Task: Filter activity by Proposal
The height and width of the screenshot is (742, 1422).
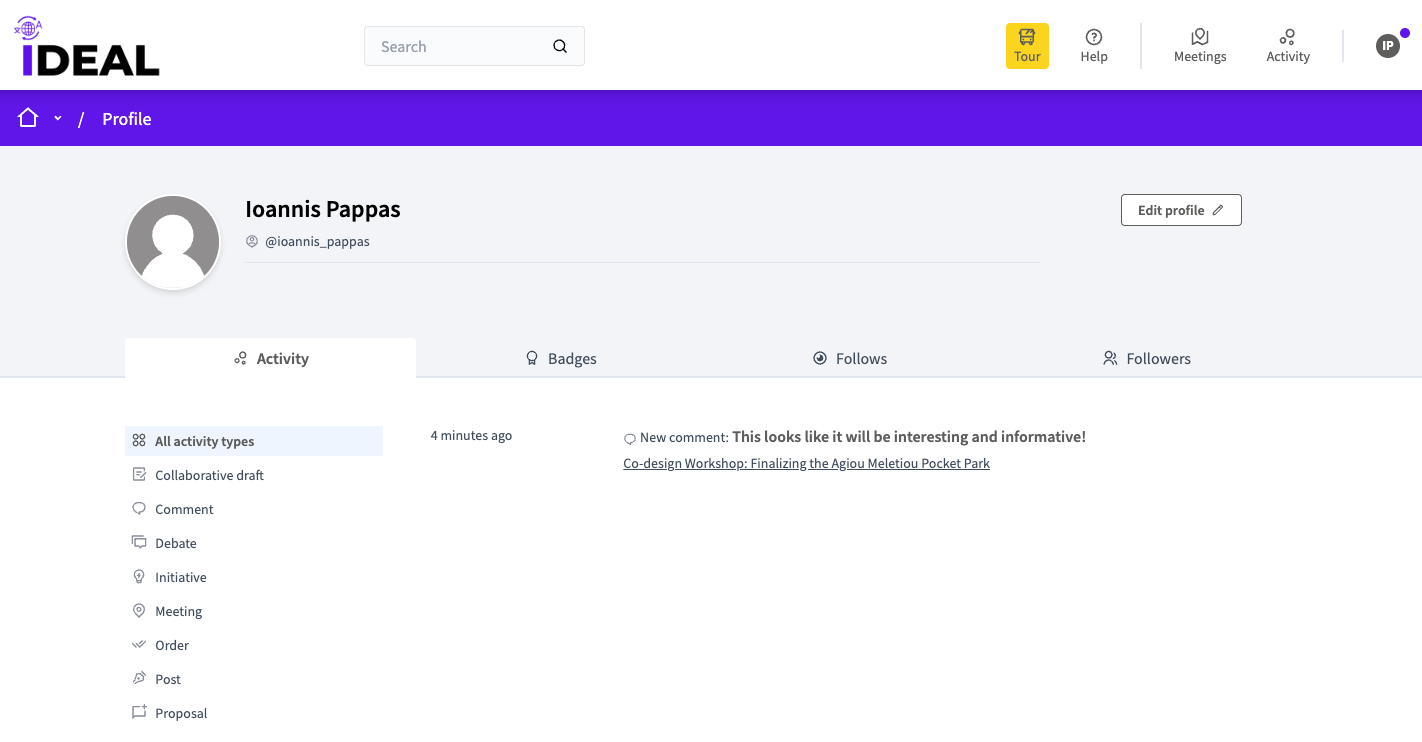Action: pyautogui.click(x=181, y=714)
